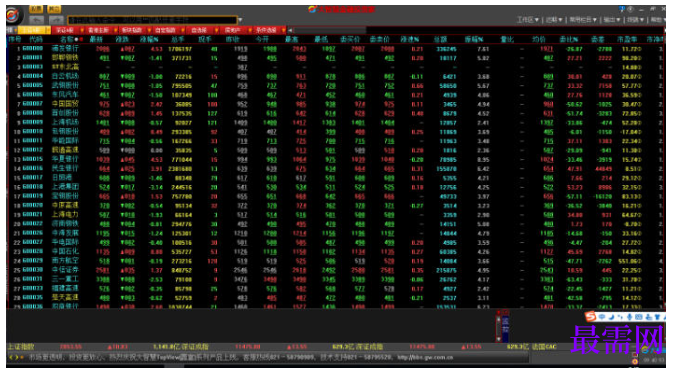Expand the dropdown arrow of 板块指数 tab
The width and height of the screenshot is (682, 371).
tap(149, 30)
